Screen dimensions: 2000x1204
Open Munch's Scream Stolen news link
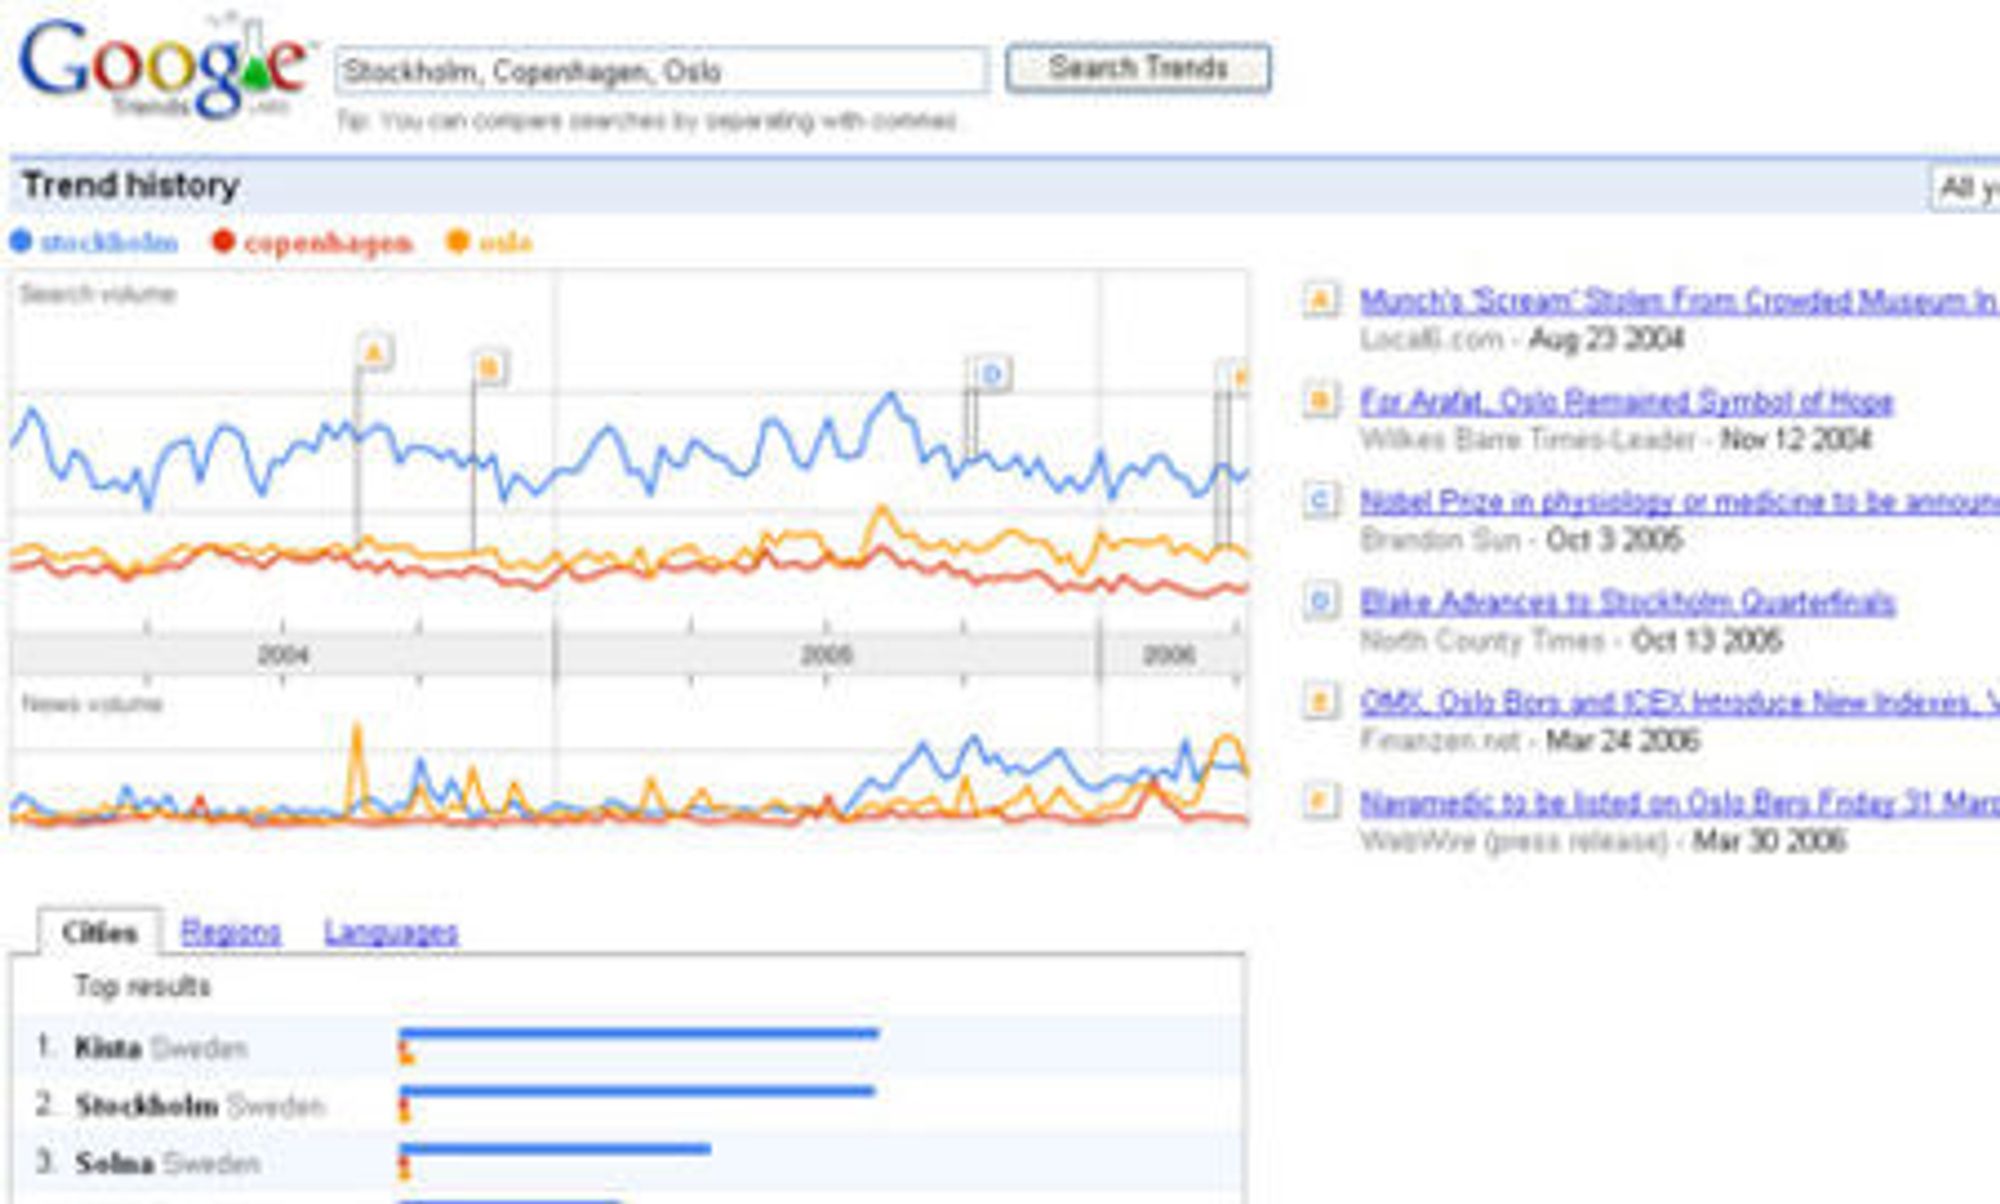point(1679,300)
